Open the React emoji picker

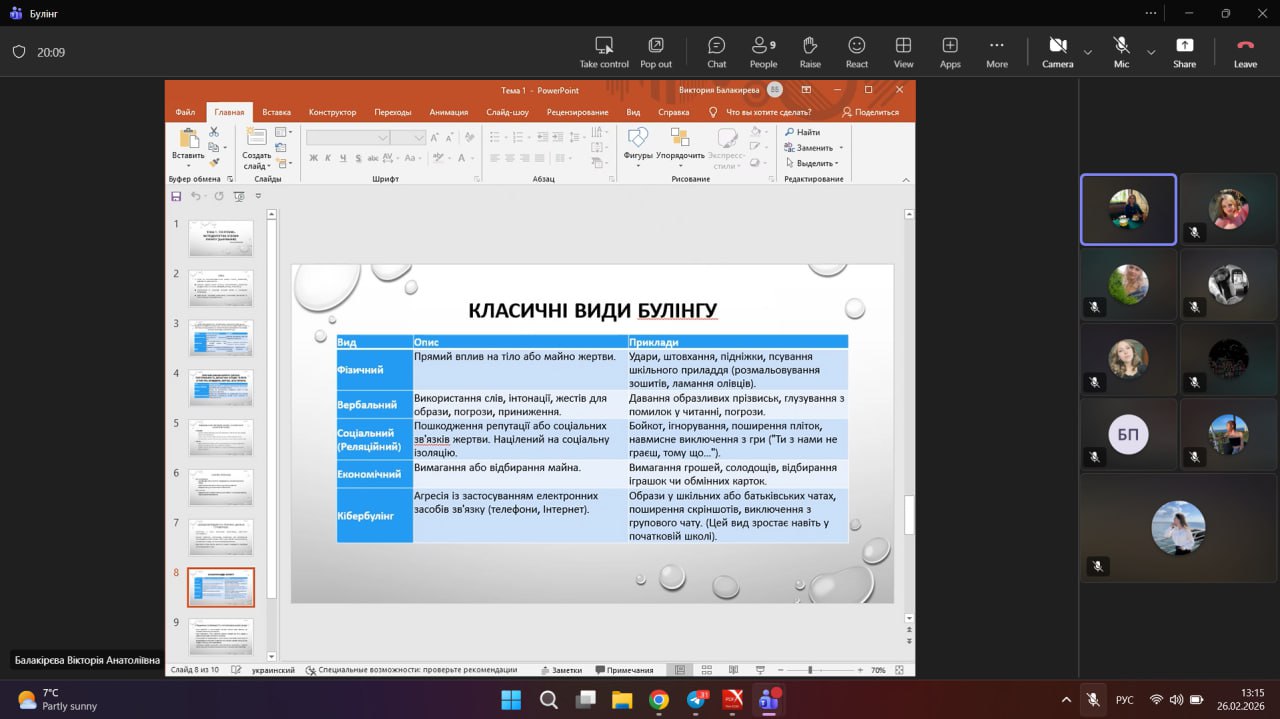click(857, 52)
